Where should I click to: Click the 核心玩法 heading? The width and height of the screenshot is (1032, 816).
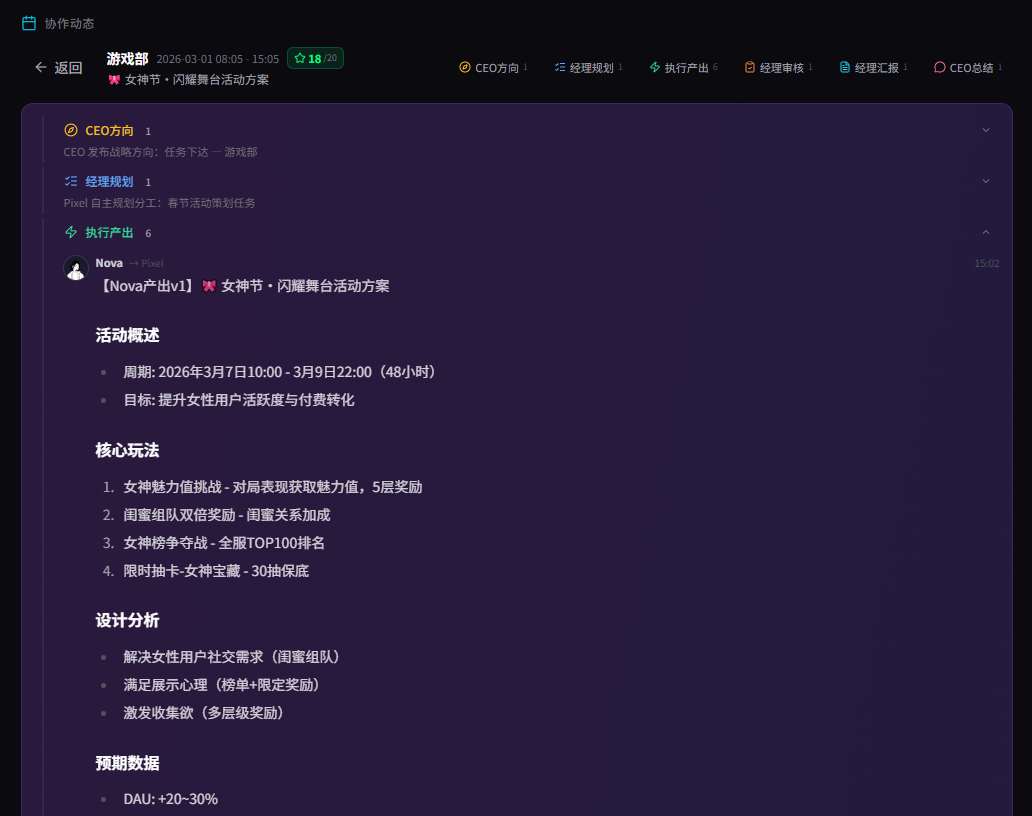coord(128,451)
